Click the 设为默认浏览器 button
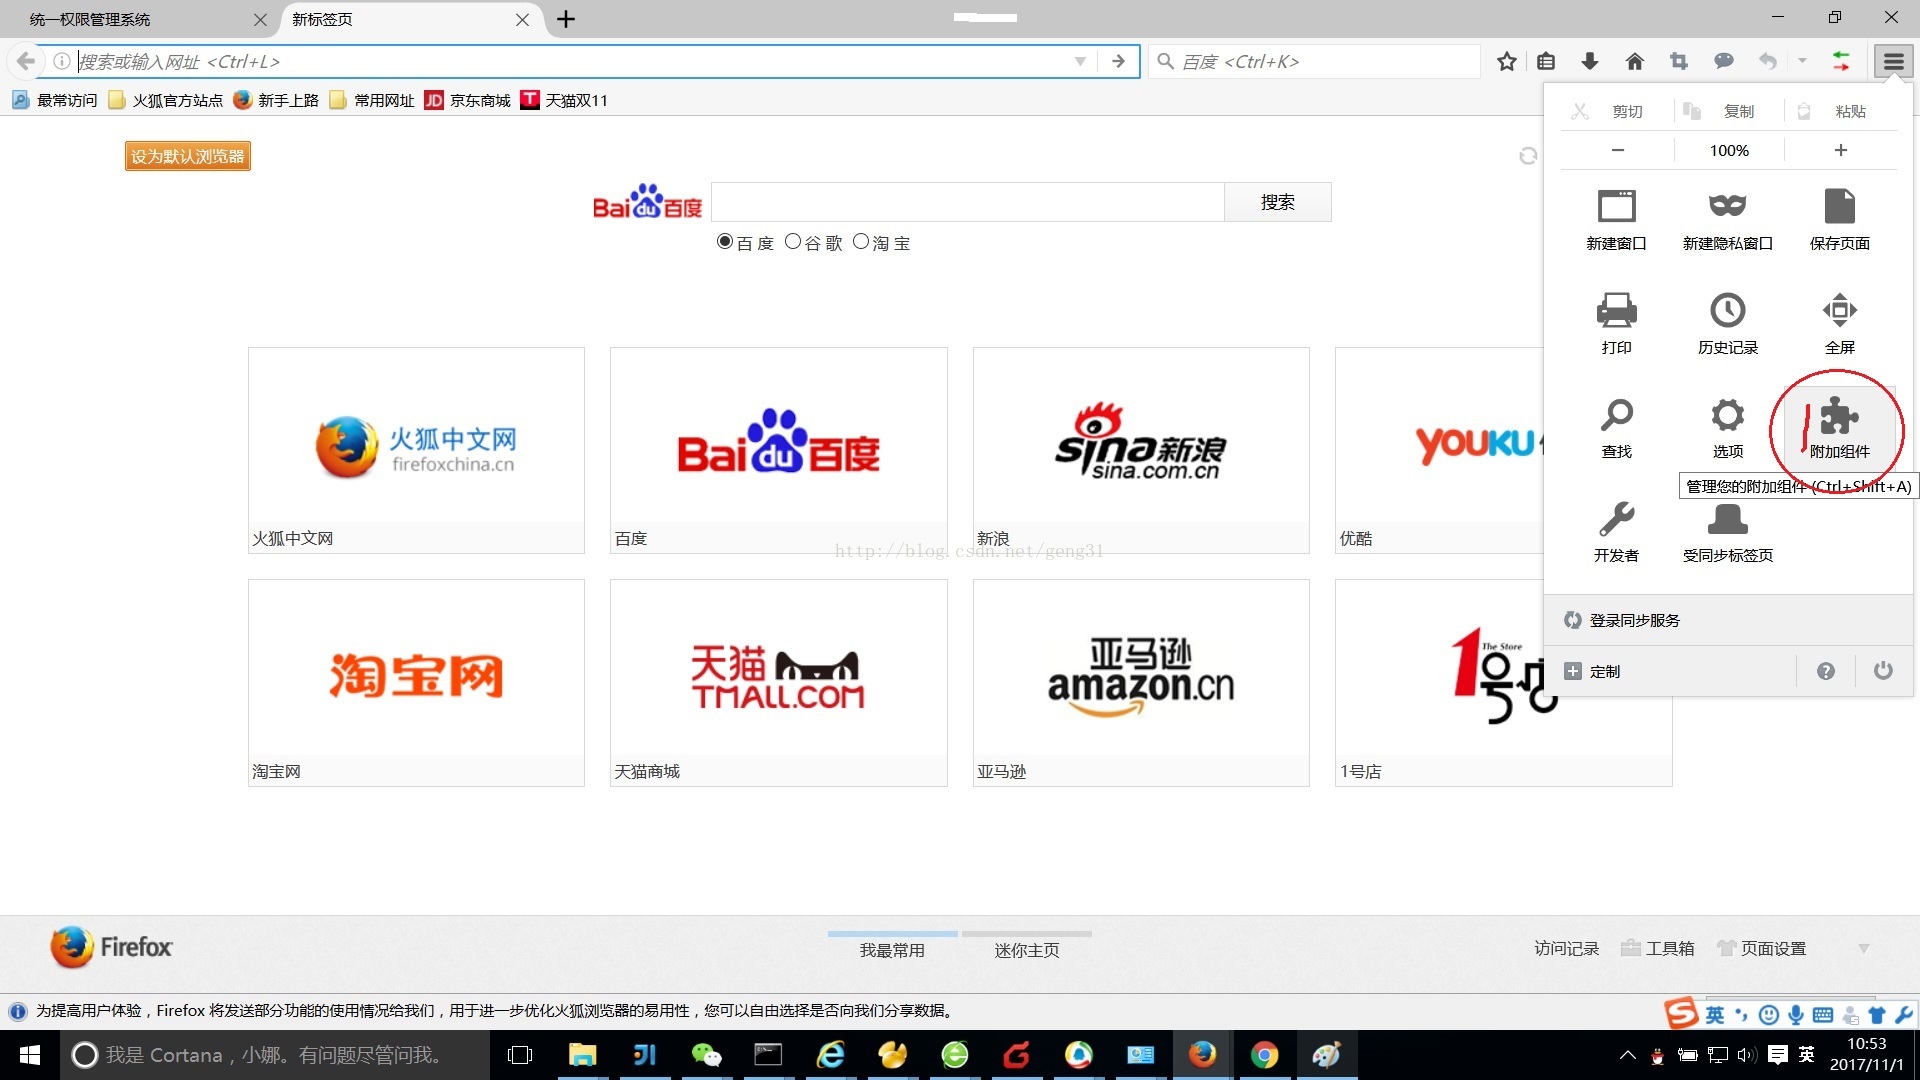This screenshot has width=1920, height=1080. click(188, 156)
